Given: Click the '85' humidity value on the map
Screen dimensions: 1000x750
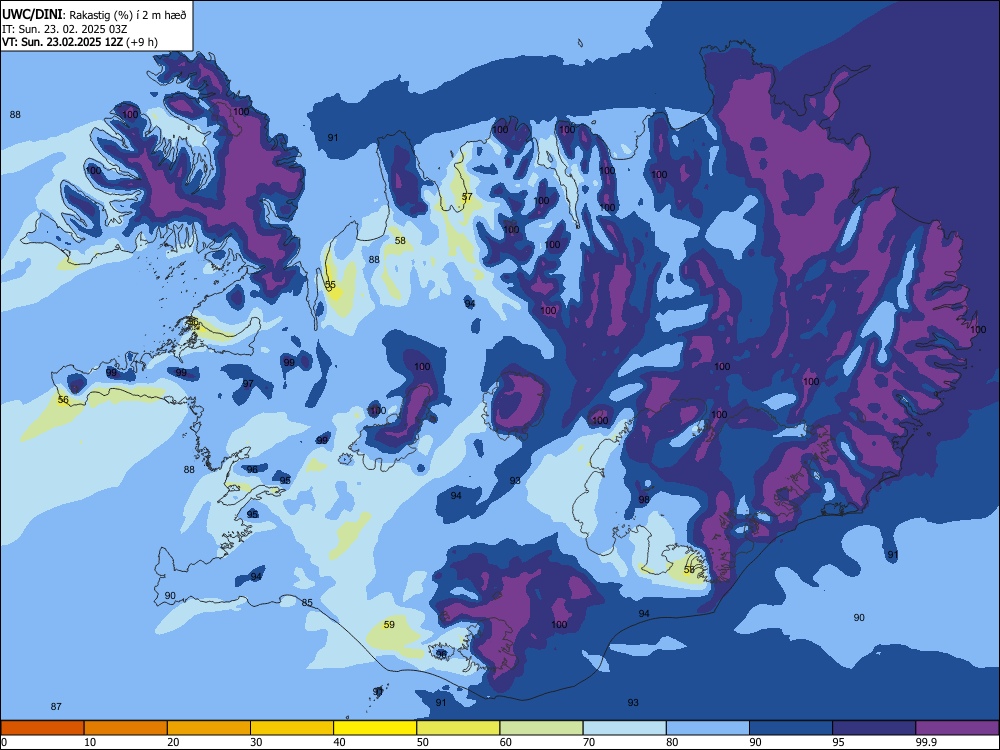Looking at the screenshot, I should coord(307,603).
